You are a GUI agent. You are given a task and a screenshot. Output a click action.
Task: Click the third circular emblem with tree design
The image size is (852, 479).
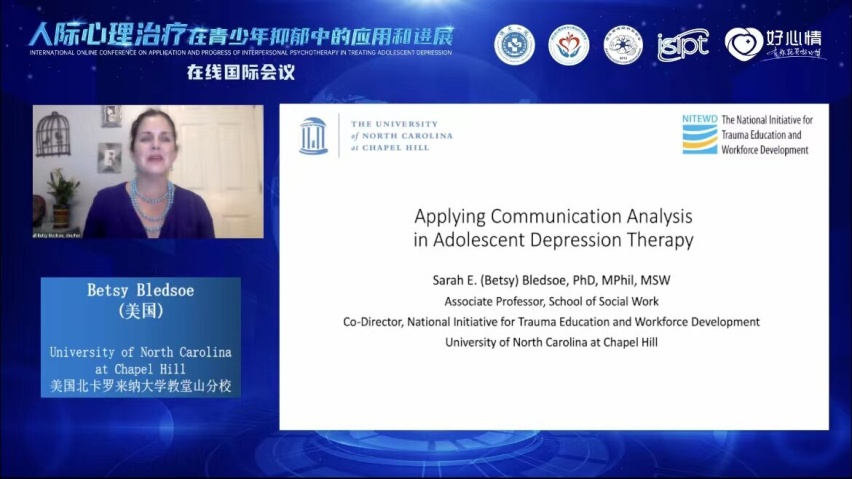(x=622, y=44)
